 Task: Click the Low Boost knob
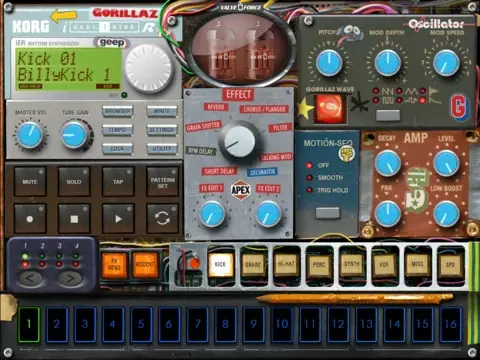(446, 214)
